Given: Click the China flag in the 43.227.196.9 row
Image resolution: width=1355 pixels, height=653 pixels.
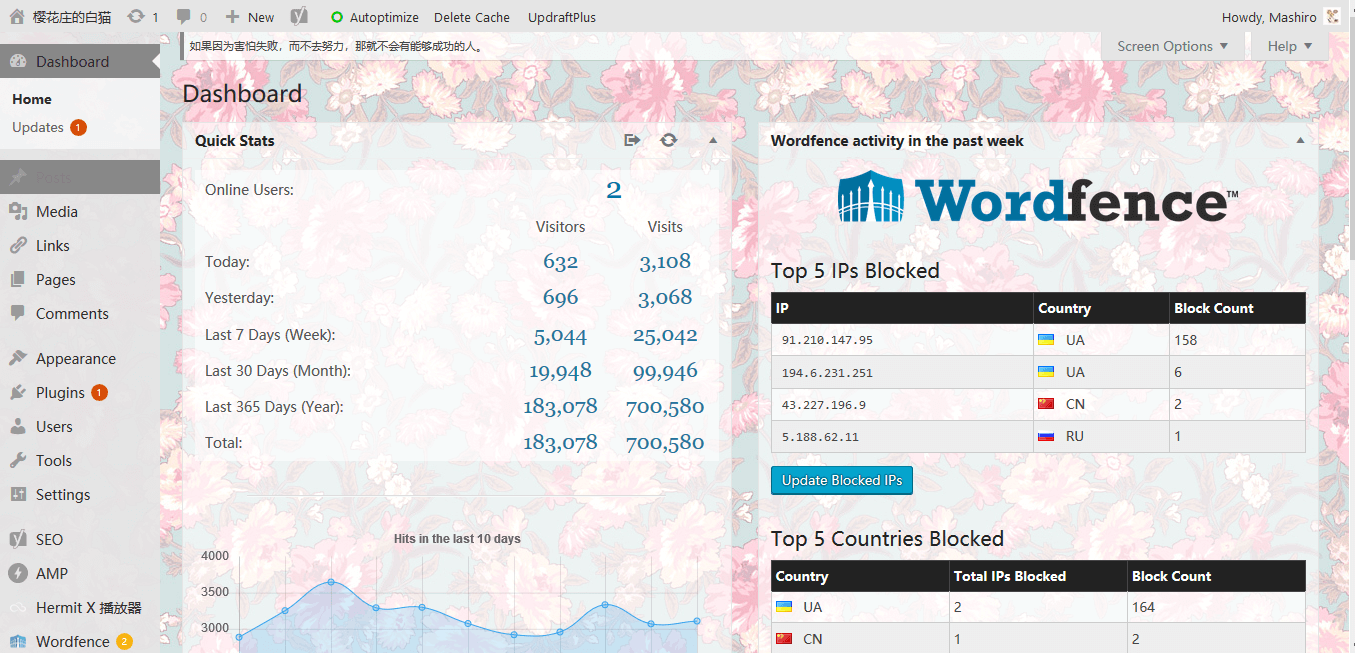Looking at the screenshot, I should [1046, 404].
